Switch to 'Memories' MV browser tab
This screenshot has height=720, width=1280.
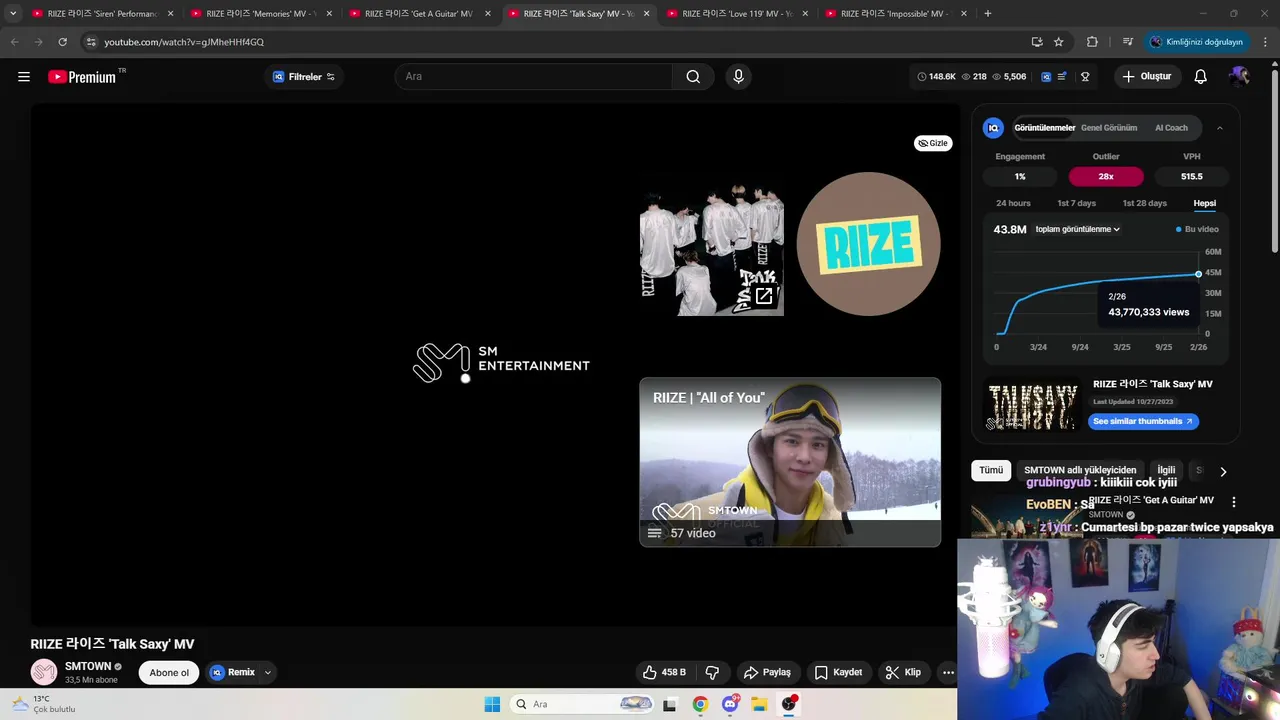261,14
